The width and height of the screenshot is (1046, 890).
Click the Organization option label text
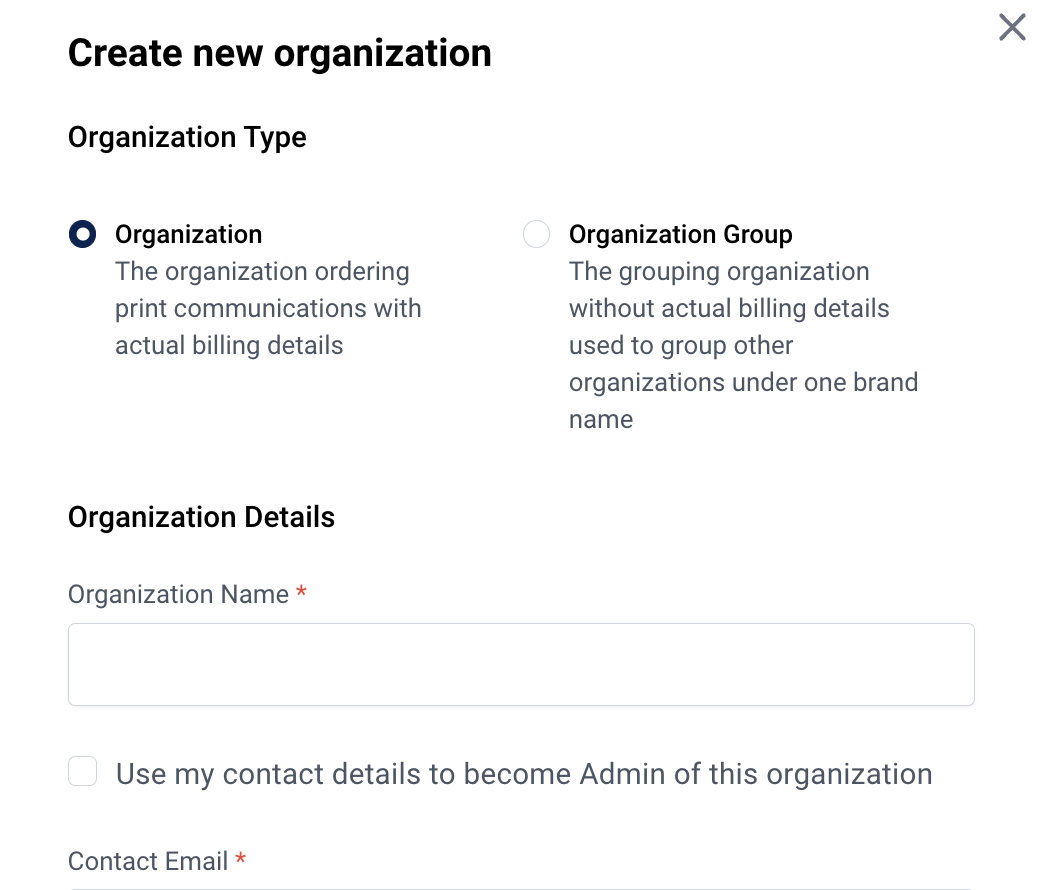[189, 235]
